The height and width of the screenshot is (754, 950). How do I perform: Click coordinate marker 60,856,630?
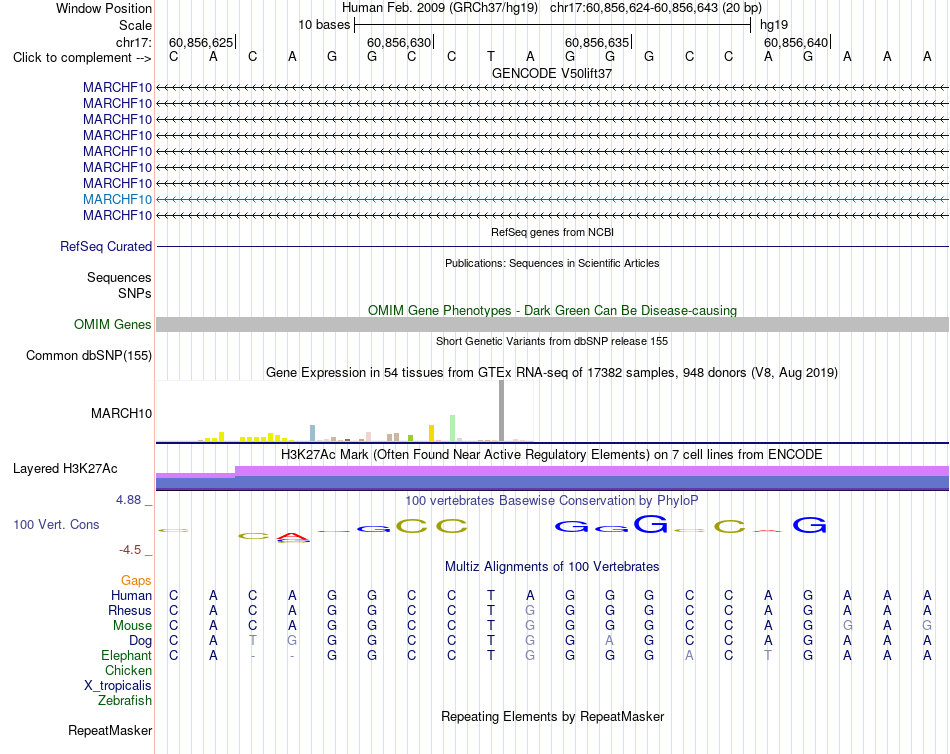pyautogui.click(x=399, y=42)
